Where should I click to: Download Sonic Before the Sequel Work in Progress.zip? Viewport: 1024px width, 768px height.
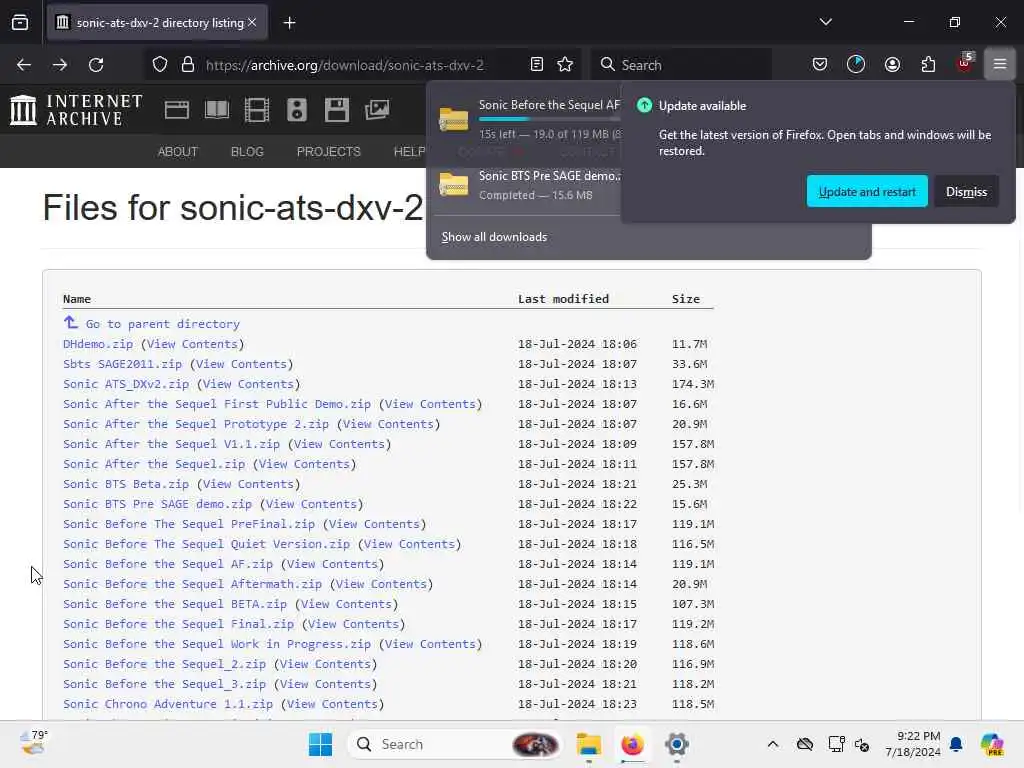217,644
